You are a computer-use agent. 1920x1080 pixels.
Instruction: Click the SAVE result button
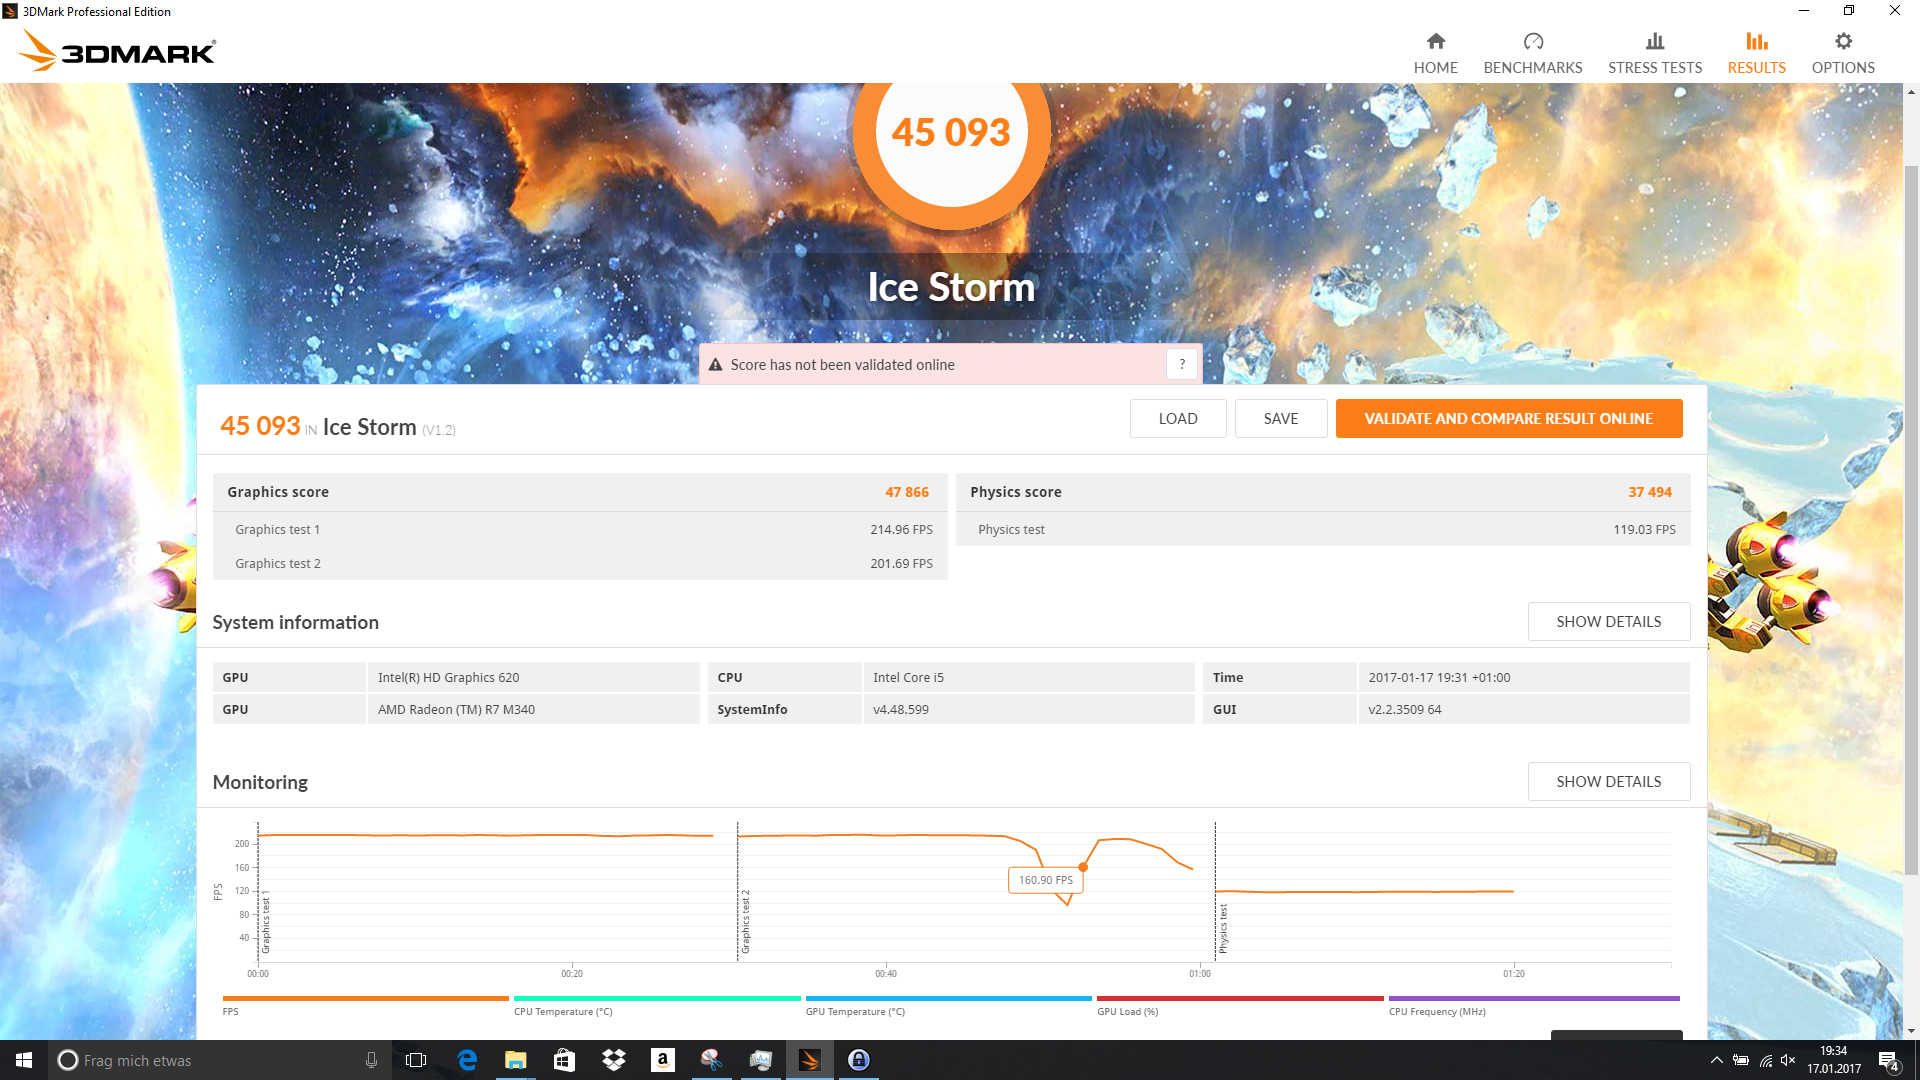[x=1280, y=418]
